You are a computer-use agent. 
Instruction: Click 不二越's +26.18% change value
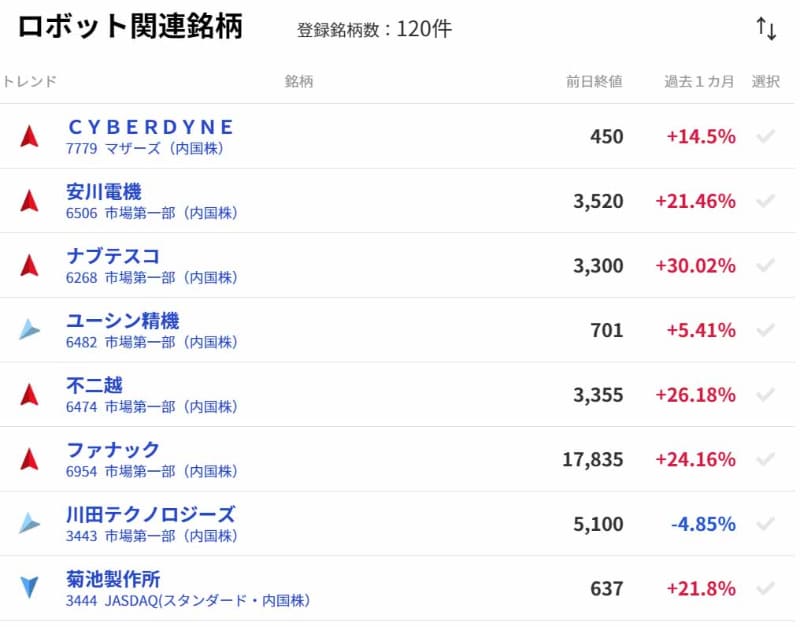(695, 395)
